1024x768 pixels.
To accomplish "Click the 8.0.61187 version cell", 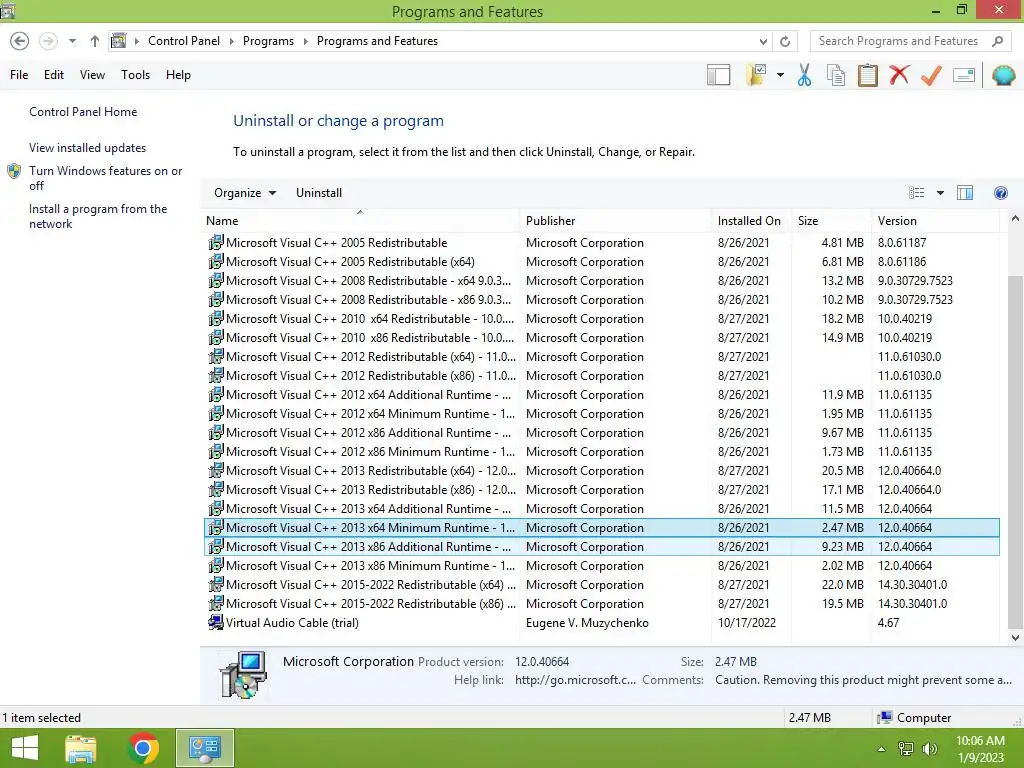I will click(902, 243).
